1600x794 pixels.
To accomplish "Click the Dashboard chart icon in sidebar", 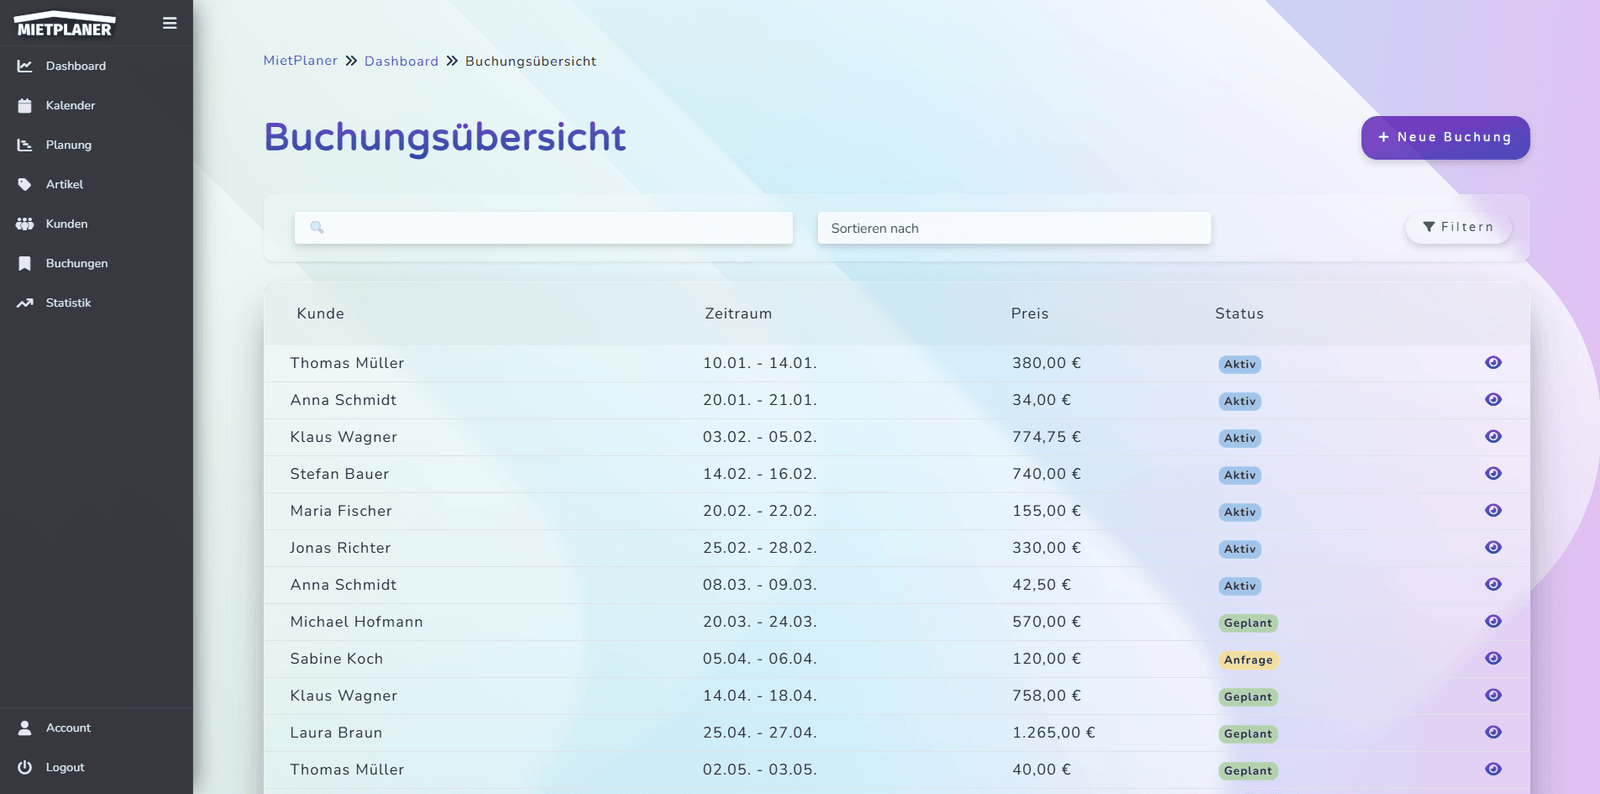I will [x=25, y=66].
